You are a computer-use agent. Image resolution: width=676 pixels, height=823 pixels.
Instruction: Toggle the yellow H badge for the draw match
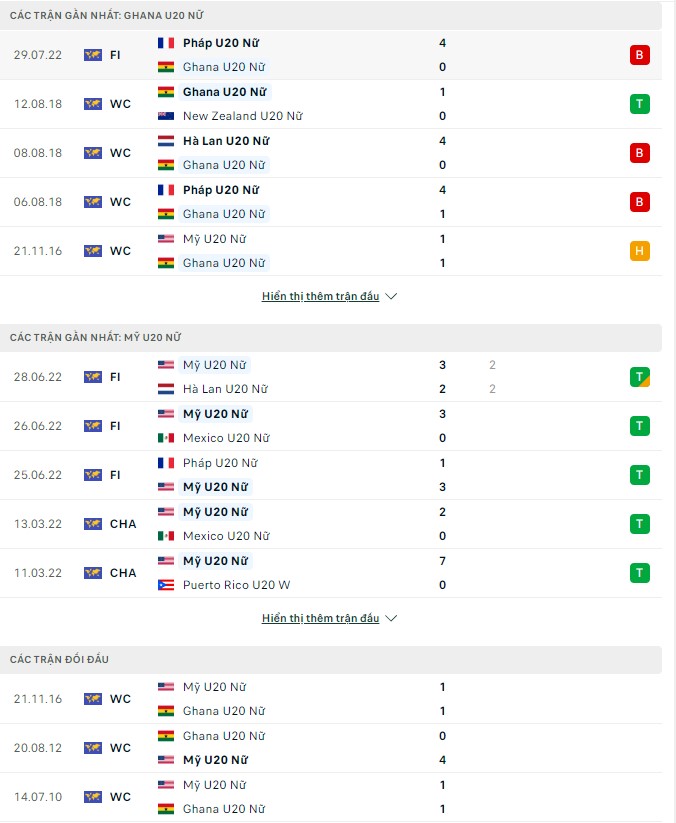[640, 251]
